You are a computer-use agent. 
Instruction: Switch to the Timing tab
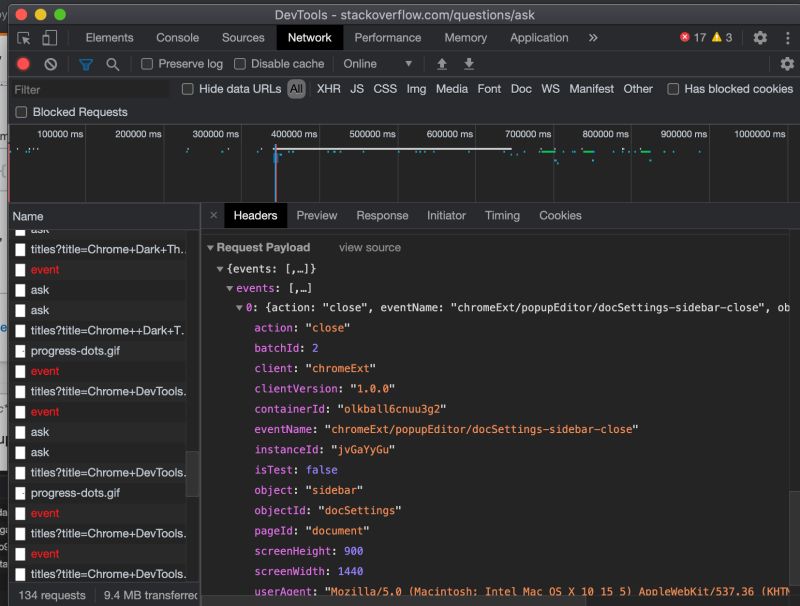pos(502,215)
